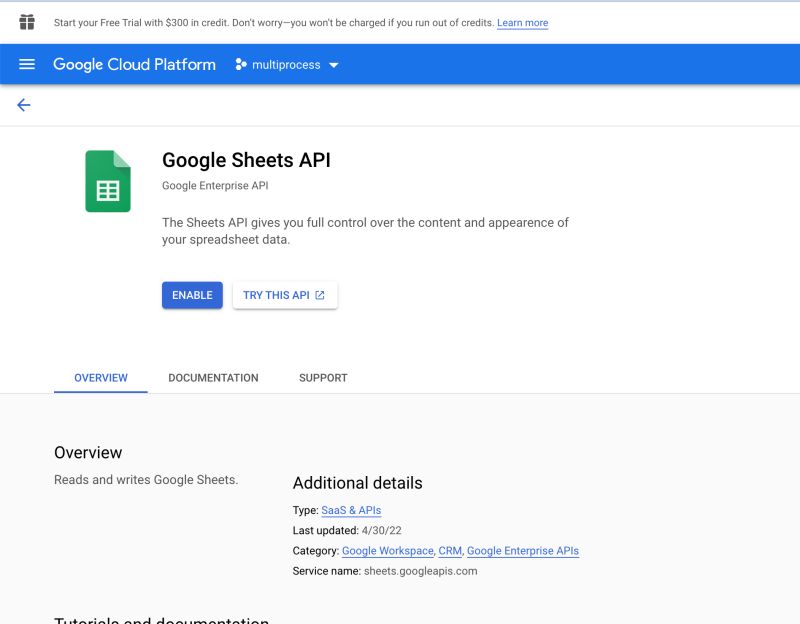Click the green Google Sheets logo
The image size is (800, 624).
click(x=108, y=181)
